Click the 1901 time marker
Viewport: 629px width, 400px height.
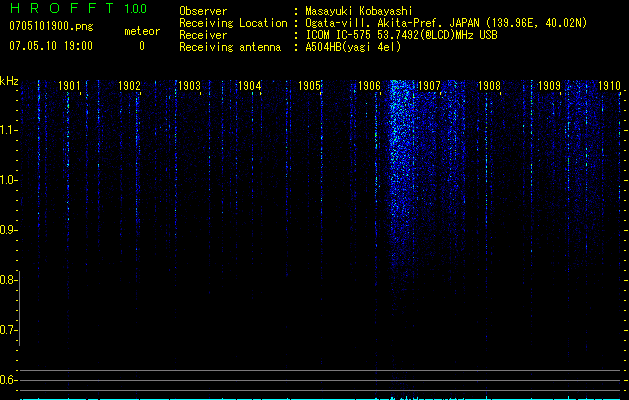pos(69,86)
